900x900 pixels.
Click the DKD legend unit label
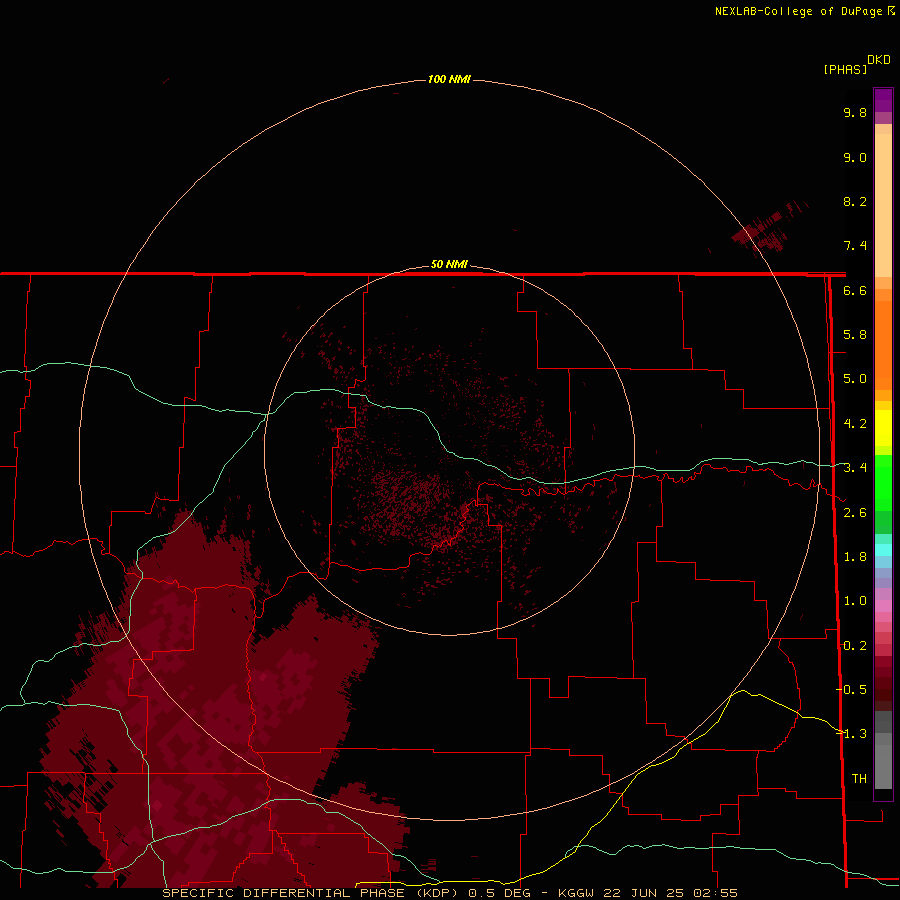pyautogui.click(x=879, y=60)
